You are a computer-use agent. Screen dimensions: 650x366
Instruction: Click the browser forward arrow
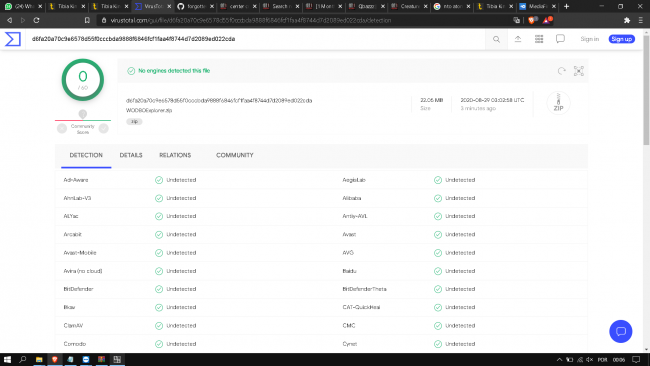click(23, 20)
